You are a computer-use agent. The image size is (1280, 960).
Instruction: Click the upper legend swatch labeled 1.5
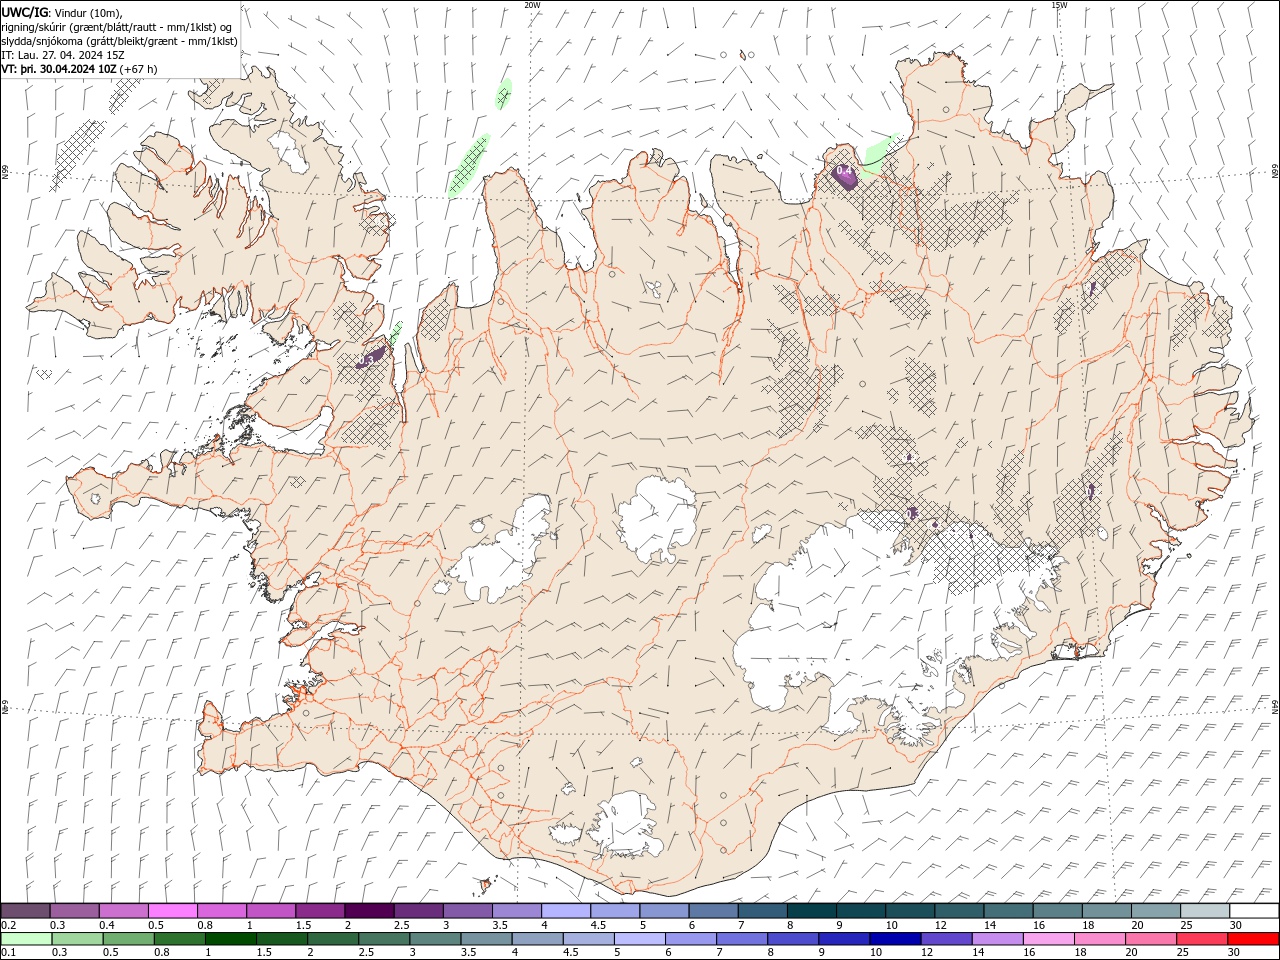pos(320,911)
